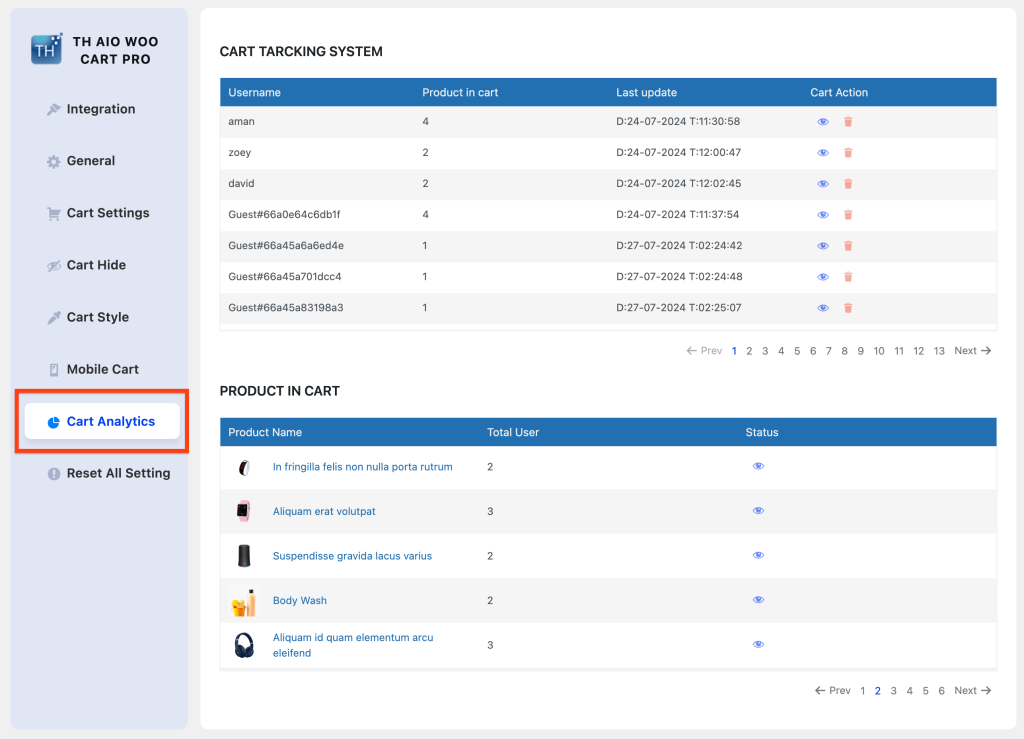Click the Body Wash product thumbnail
This screenshot has height=739, width=1024.
click(244, 600)
